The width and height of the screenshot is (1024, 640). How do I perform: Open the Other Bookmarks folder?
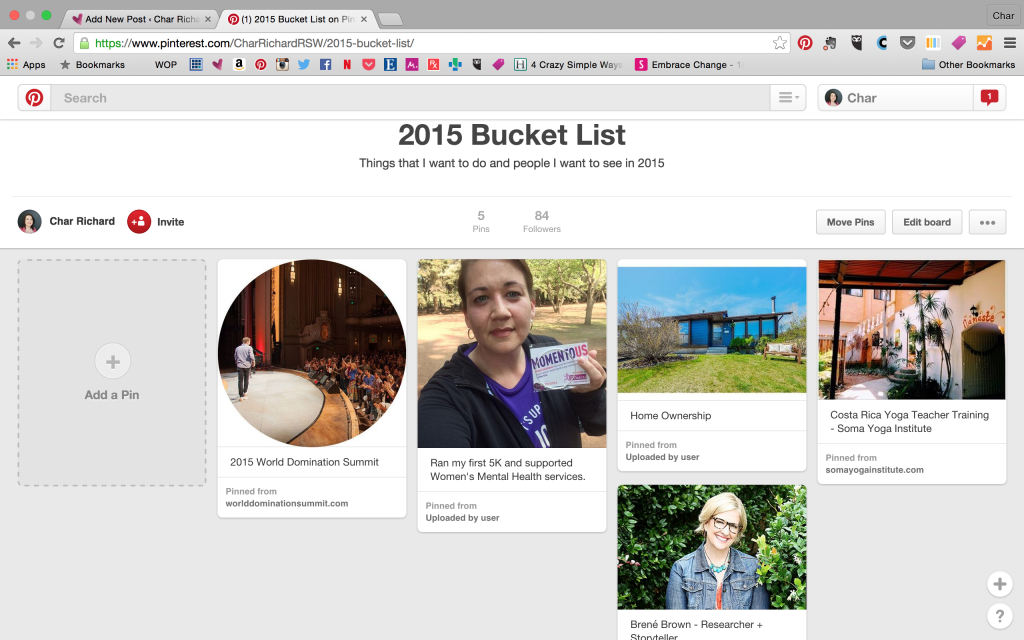pos(968,65)
